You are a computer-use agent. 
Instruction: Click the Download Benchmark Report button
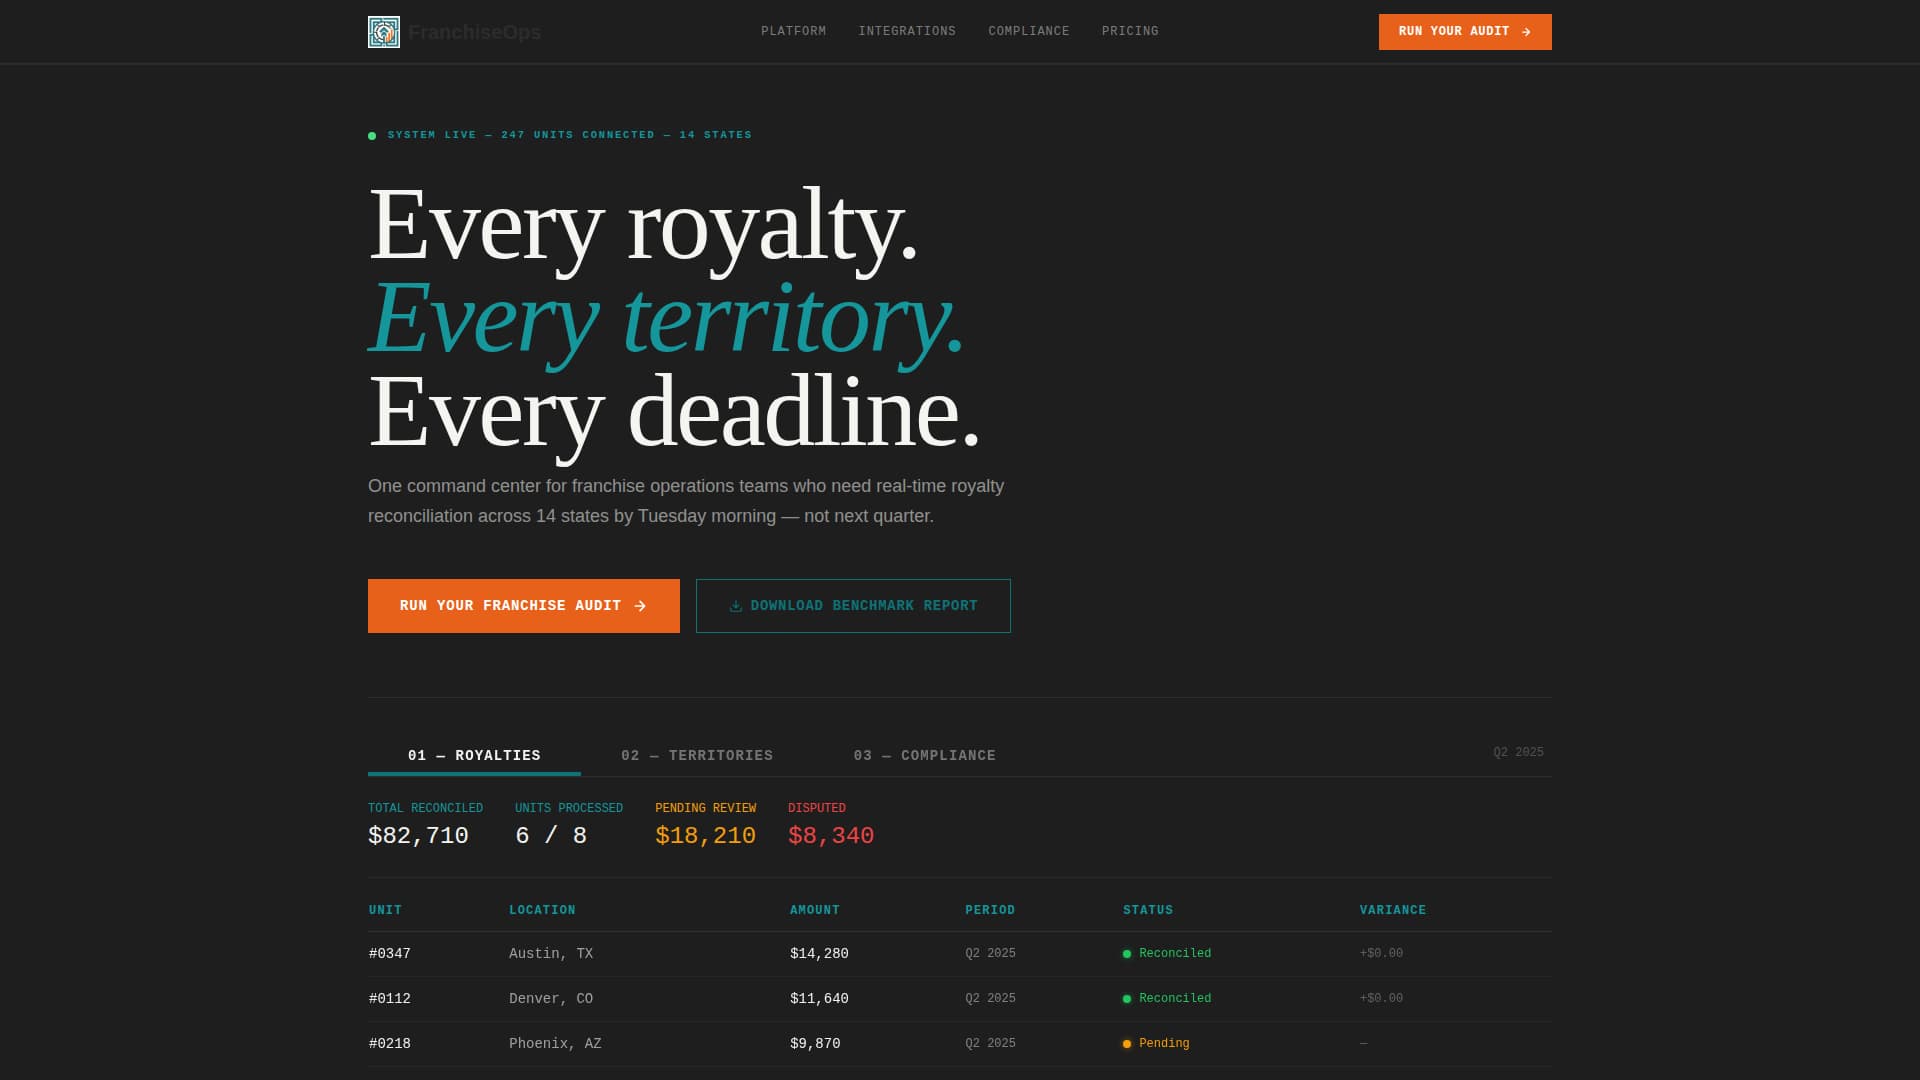point(853,606)
